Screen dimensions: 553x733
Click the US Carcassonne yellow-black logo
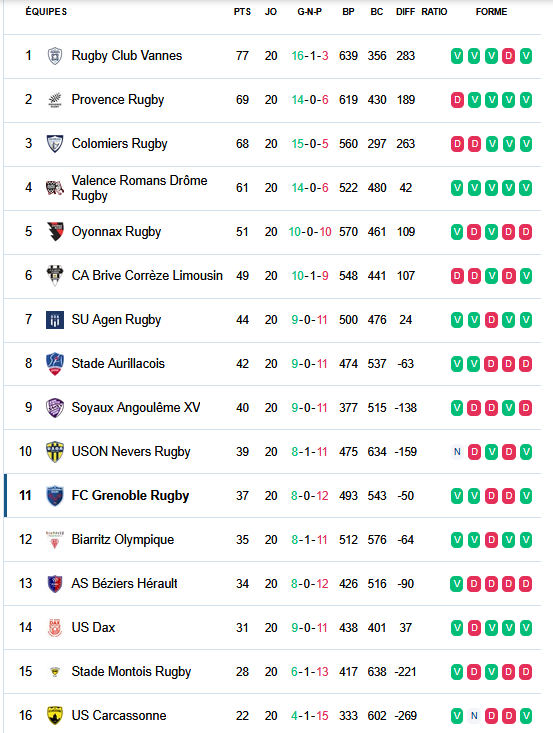click(55, 715)
